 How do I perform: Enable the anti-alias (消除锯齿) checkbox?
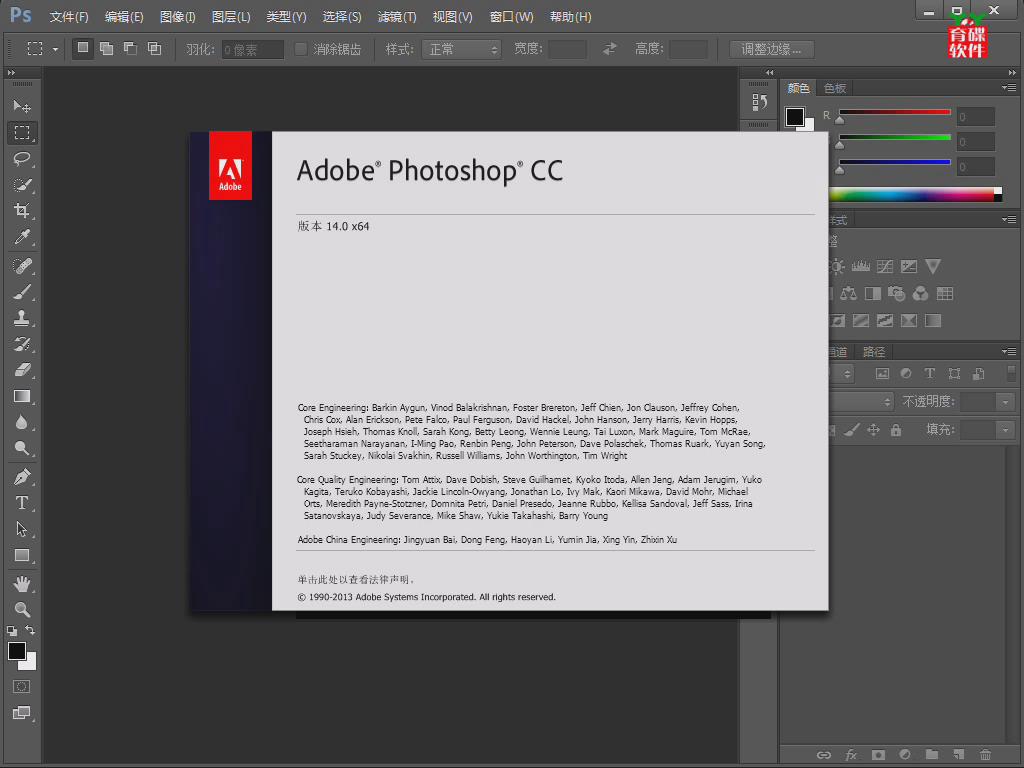point(301,49)
